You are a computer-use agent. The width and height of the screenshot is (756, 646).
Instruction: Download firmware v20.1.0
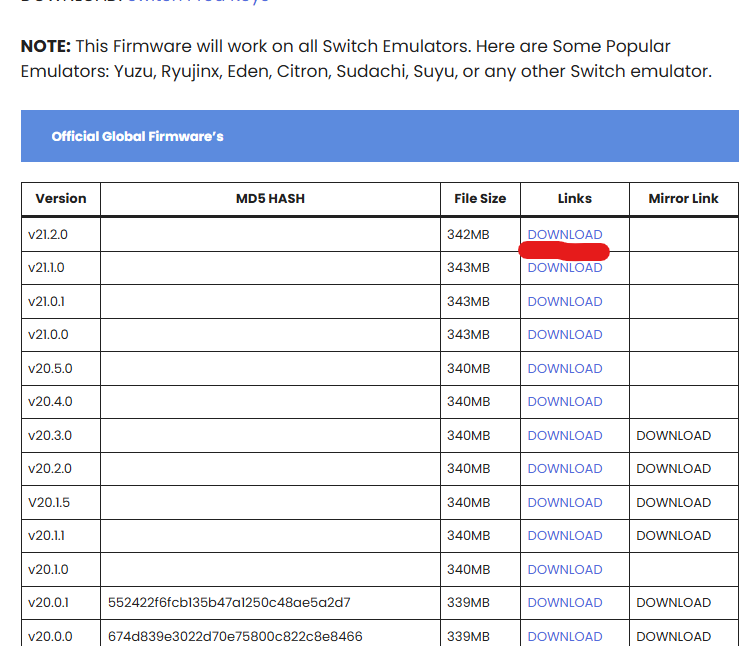[565, 570]
